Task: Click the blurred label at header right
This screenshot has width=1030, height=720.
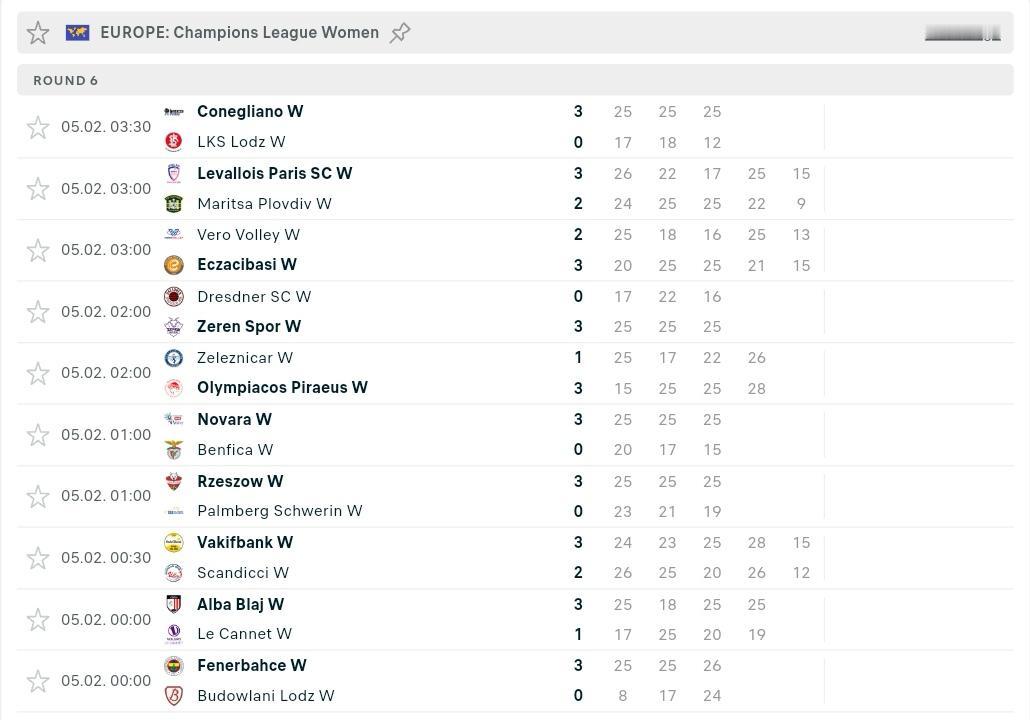Action: pos(962,34)
